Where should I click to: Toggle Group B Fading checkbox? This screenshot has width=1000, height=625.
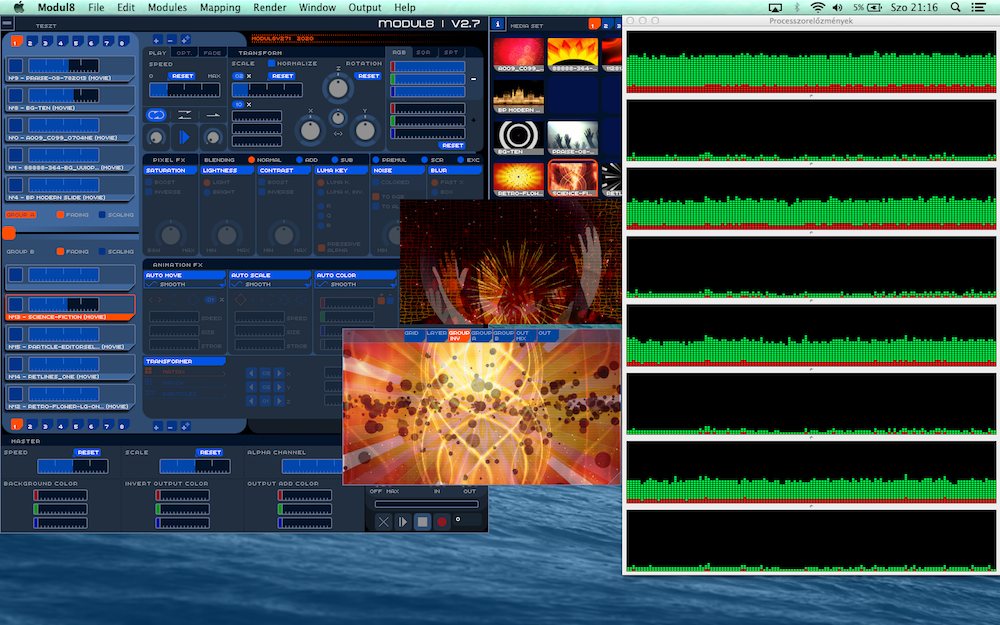click(61, 251)
